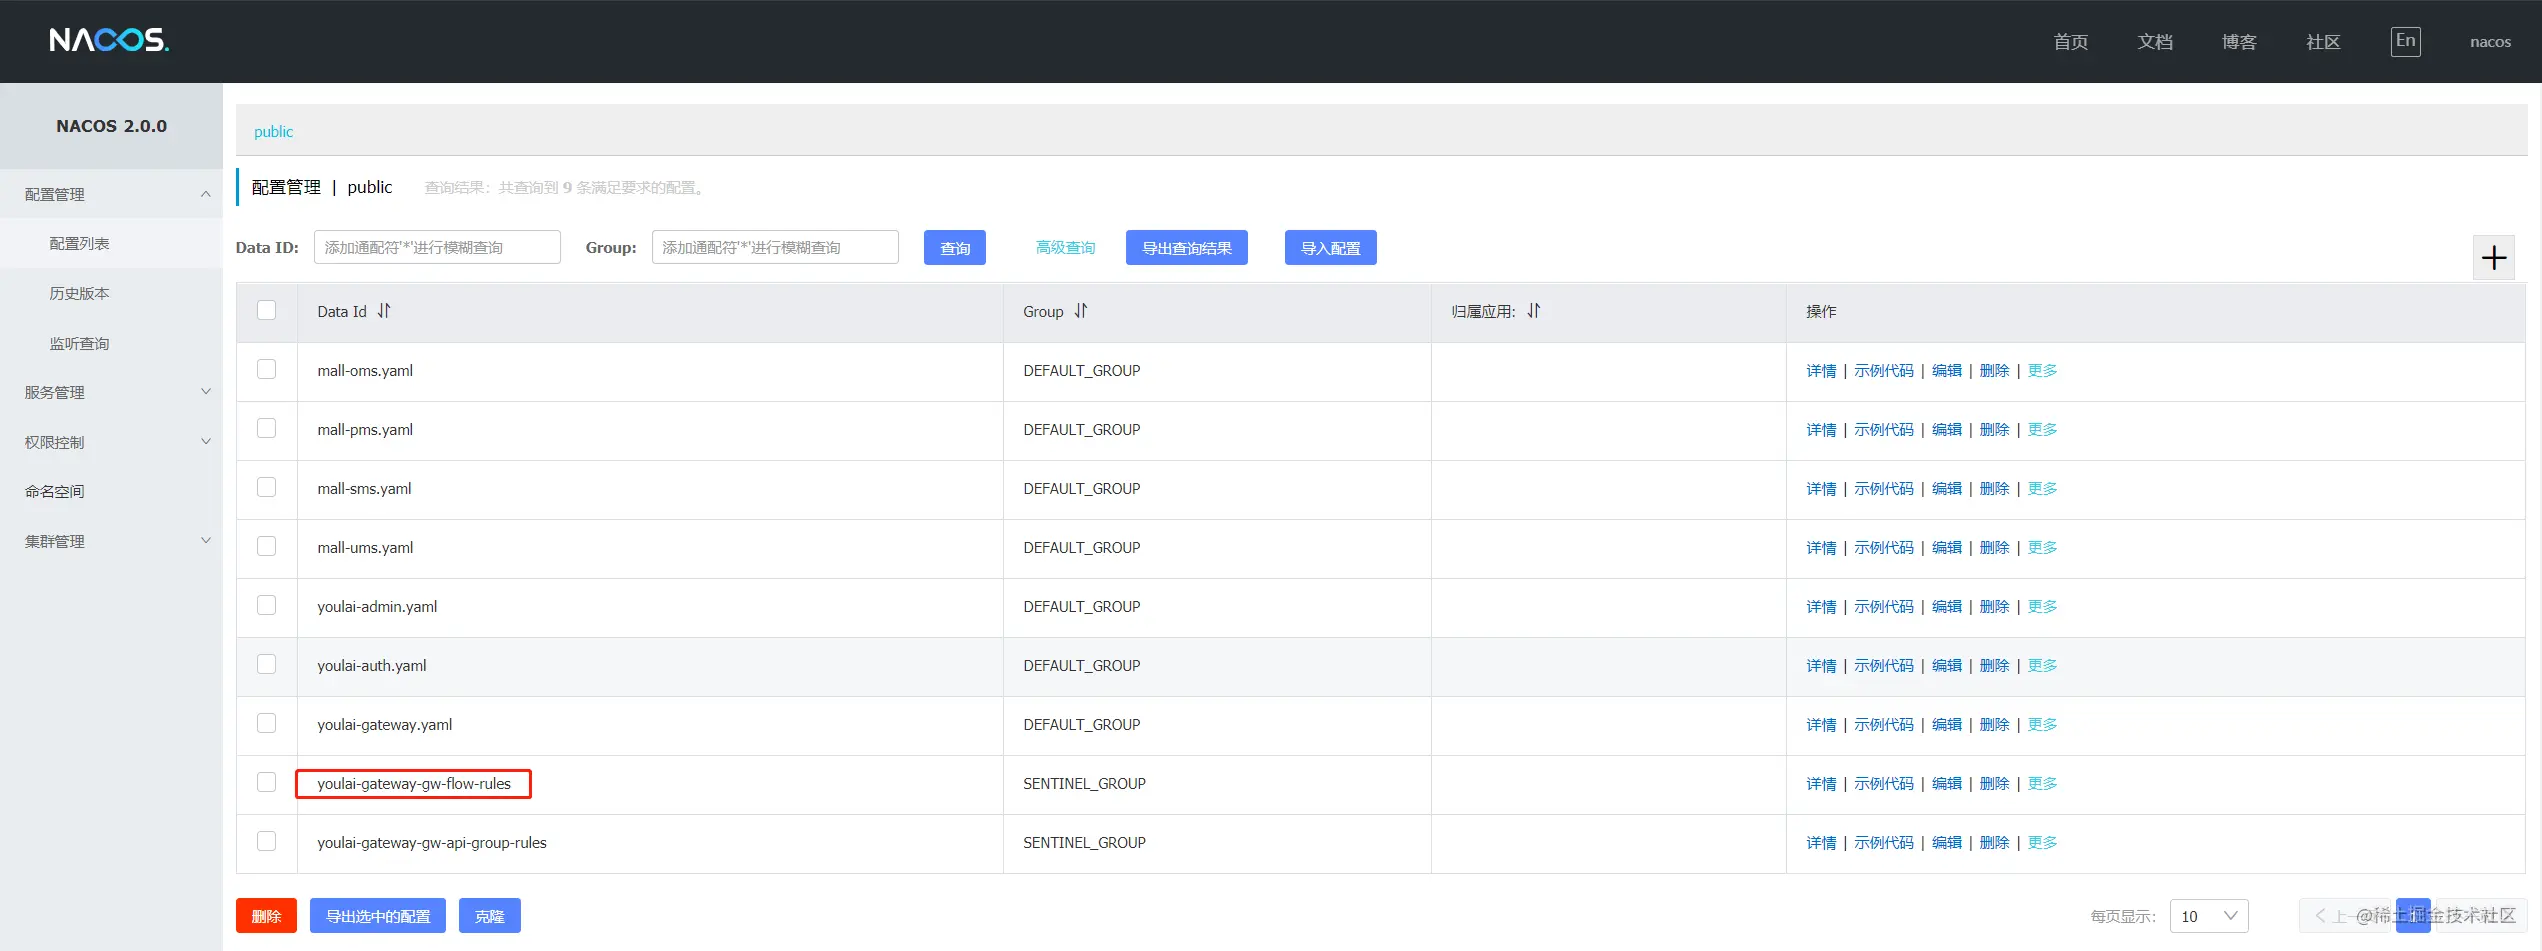Click the 导入配置 button

(x=1331, y=248)
